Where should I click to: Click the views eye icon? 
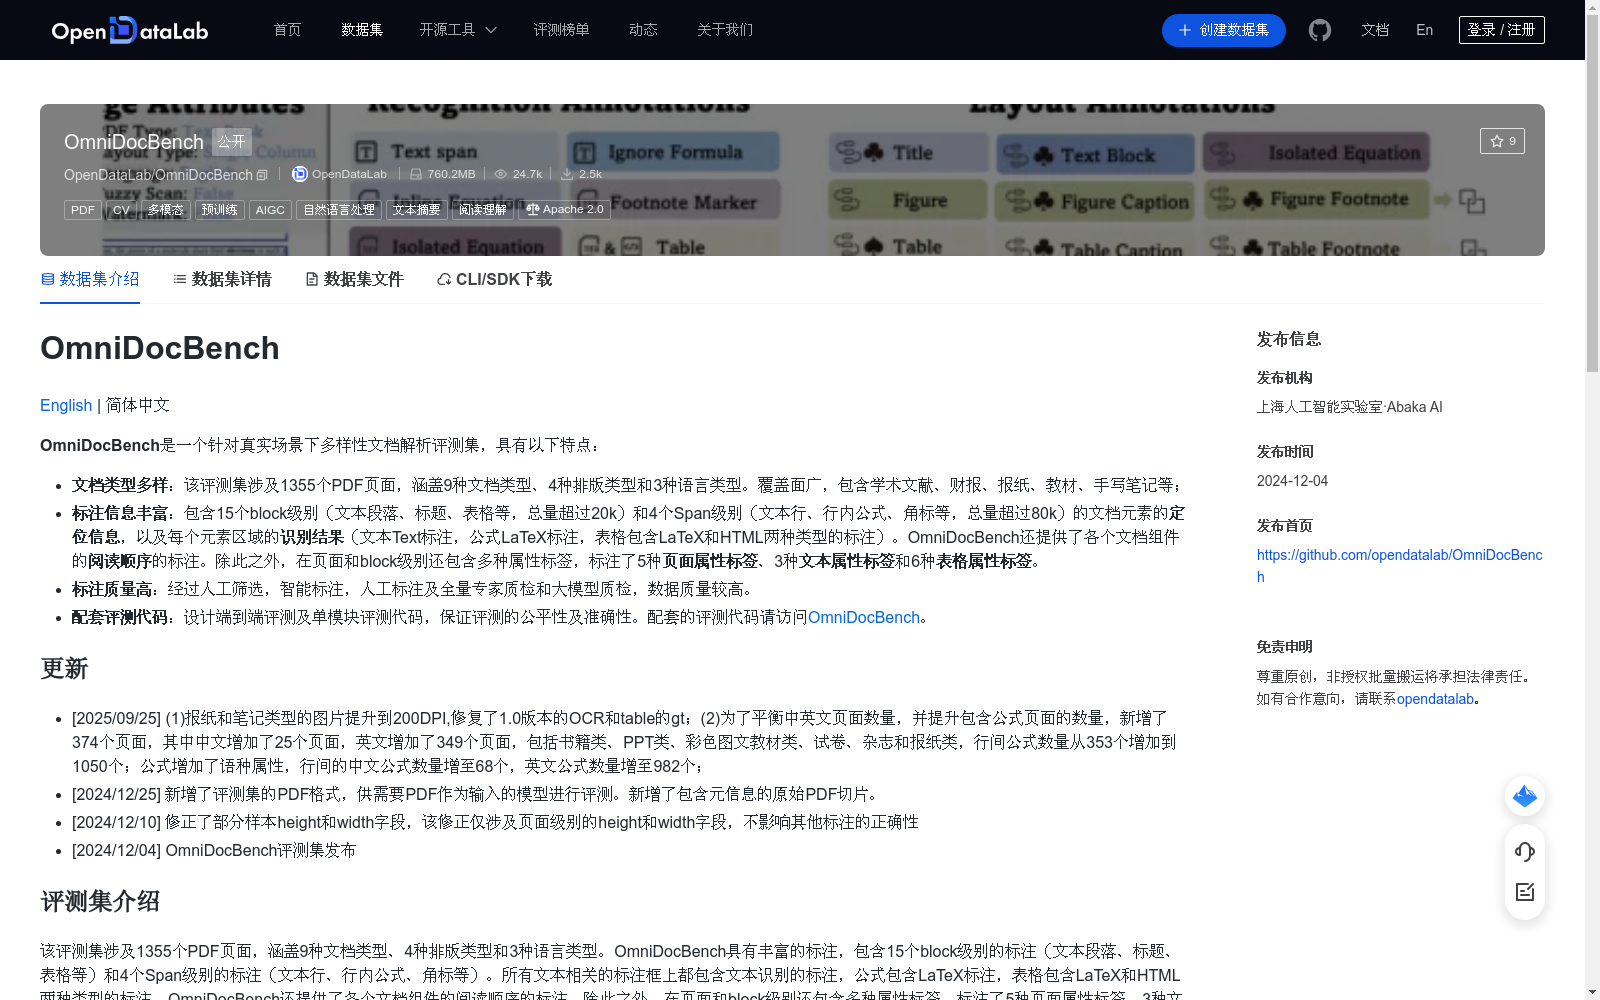pyautogui.click(x=501, y=174)
